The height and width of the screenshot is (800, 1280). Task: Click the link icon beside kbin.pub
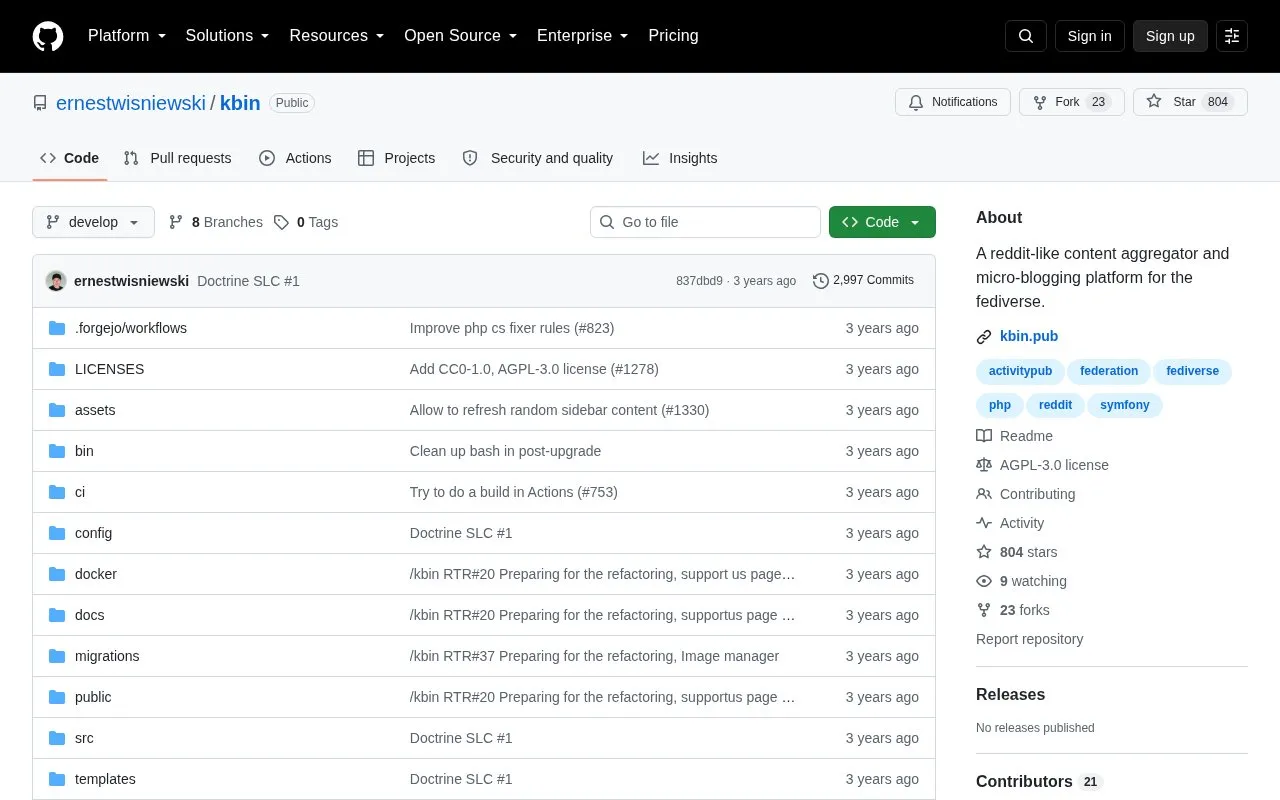pyautogui.click(x=984, y=336)
